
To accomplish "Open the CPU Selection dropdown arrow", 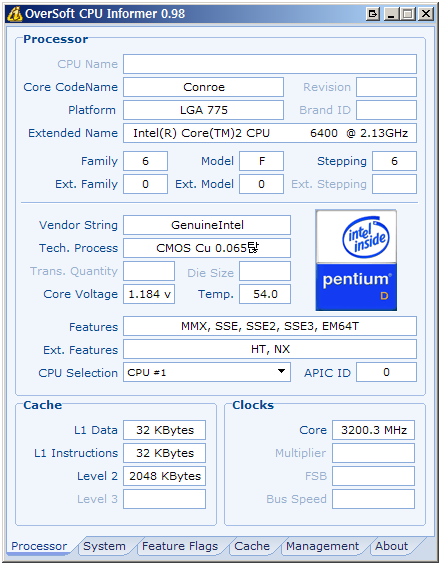I will (281, 372).
